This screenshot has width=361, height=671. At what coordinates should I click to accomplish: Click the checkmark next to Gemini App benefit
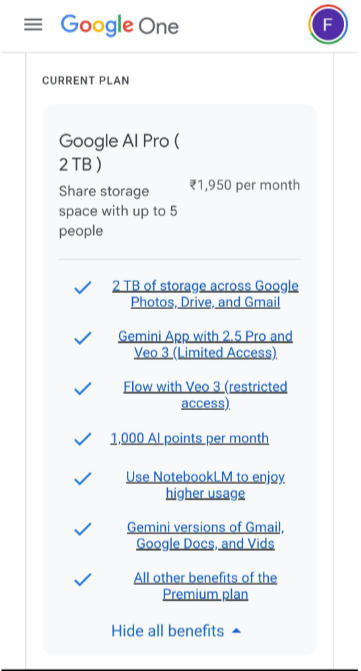(x=83, y=338)
